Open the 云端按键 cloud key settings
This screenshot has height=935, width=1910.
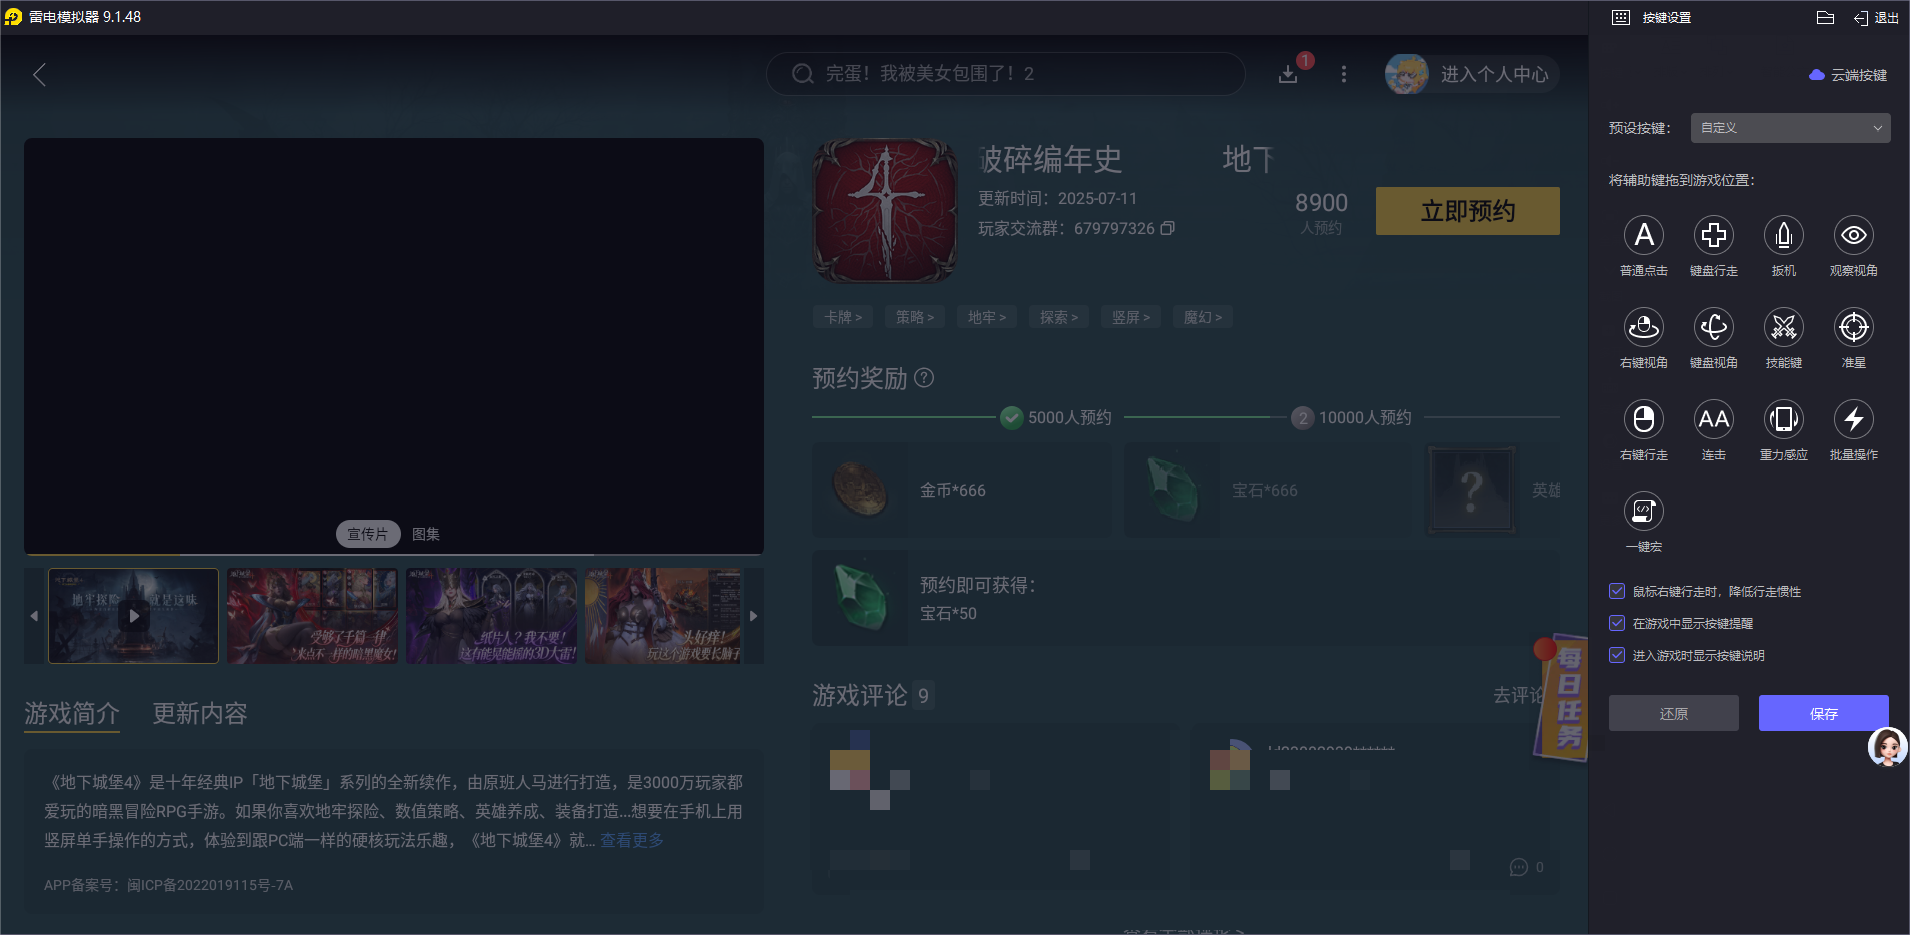(x=1848, y=75)
